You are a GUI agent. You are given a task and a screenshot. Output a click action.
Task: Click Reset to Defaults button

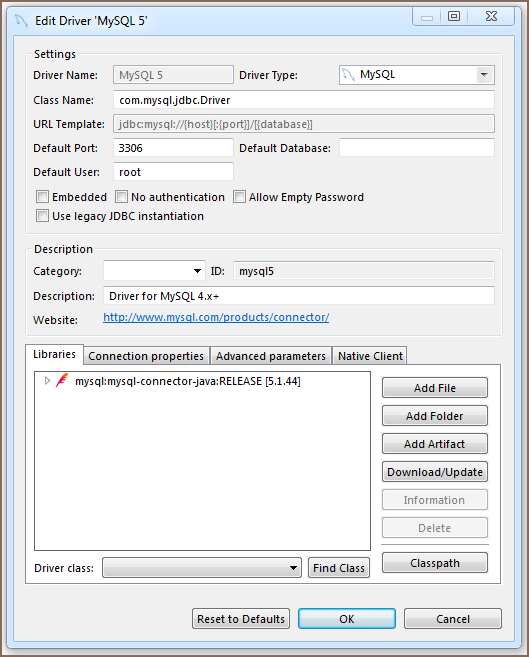241,618
